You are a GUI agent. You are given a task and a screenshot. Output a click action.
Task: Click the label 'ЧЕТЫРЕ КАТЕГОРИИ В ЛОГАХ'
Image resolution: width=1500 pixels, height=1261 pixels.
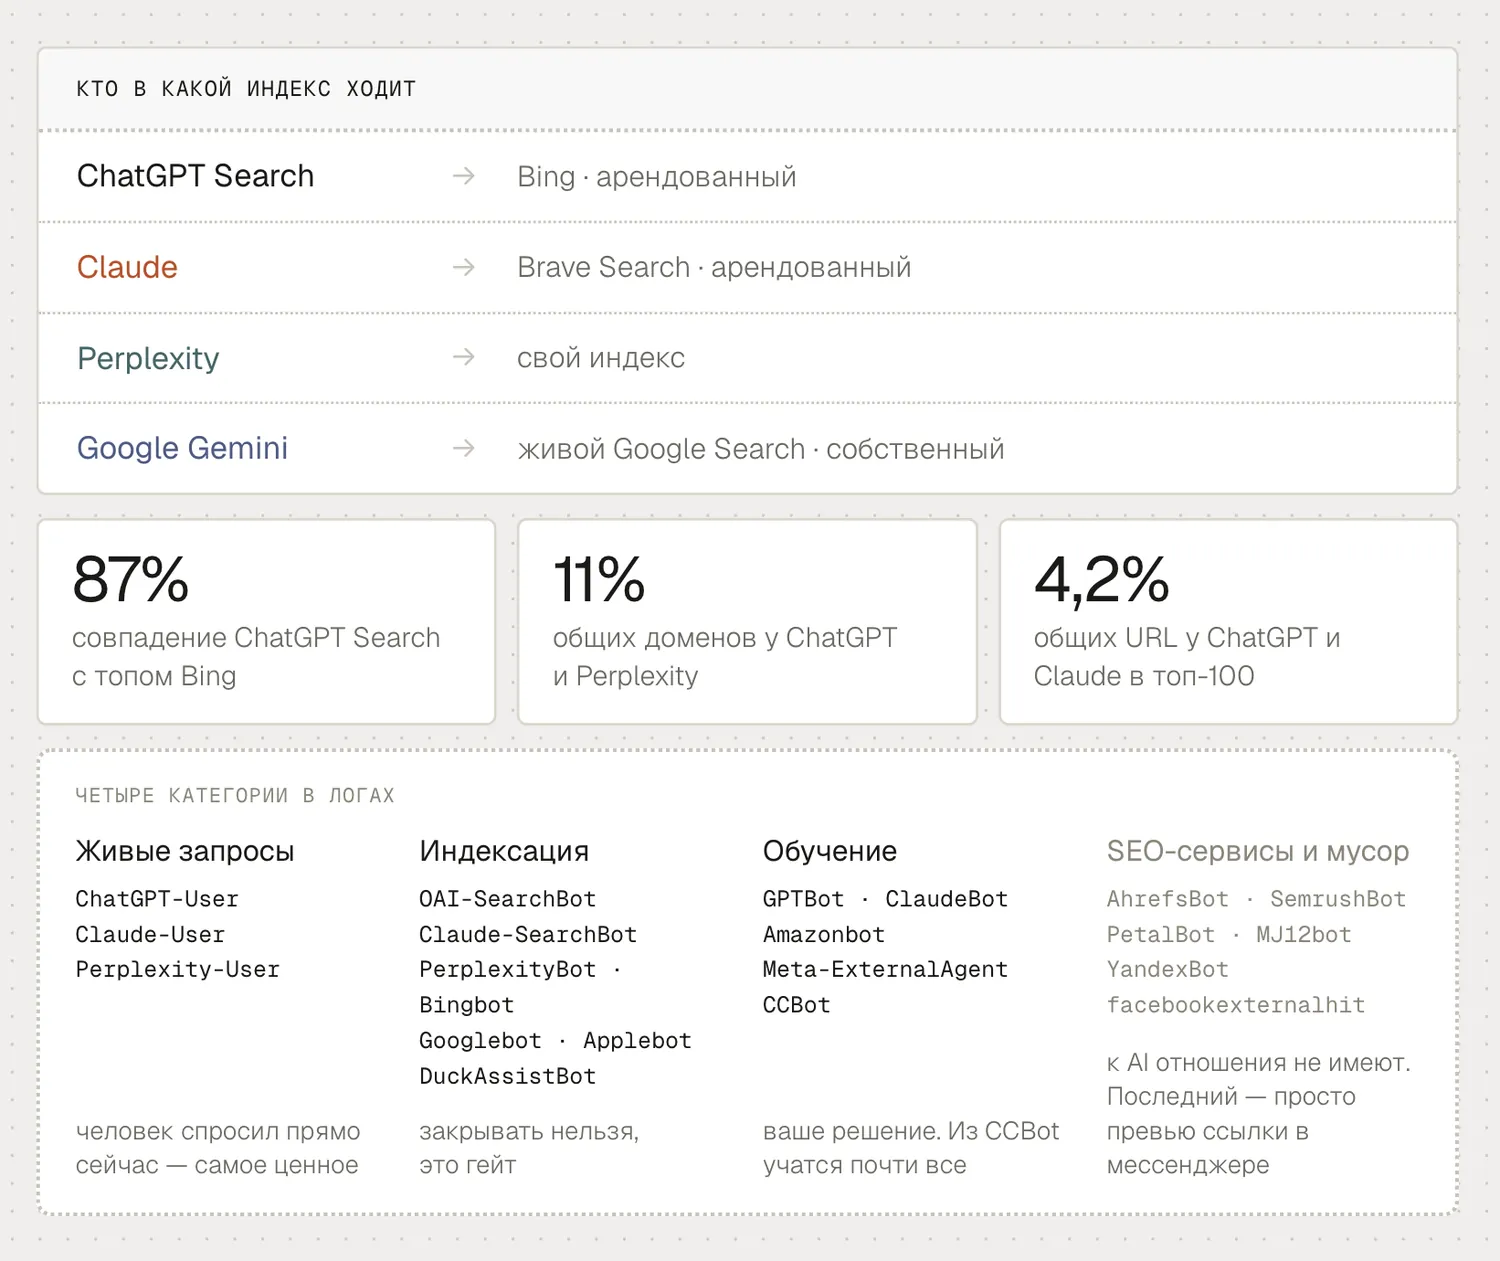click(x=235, y=796)
